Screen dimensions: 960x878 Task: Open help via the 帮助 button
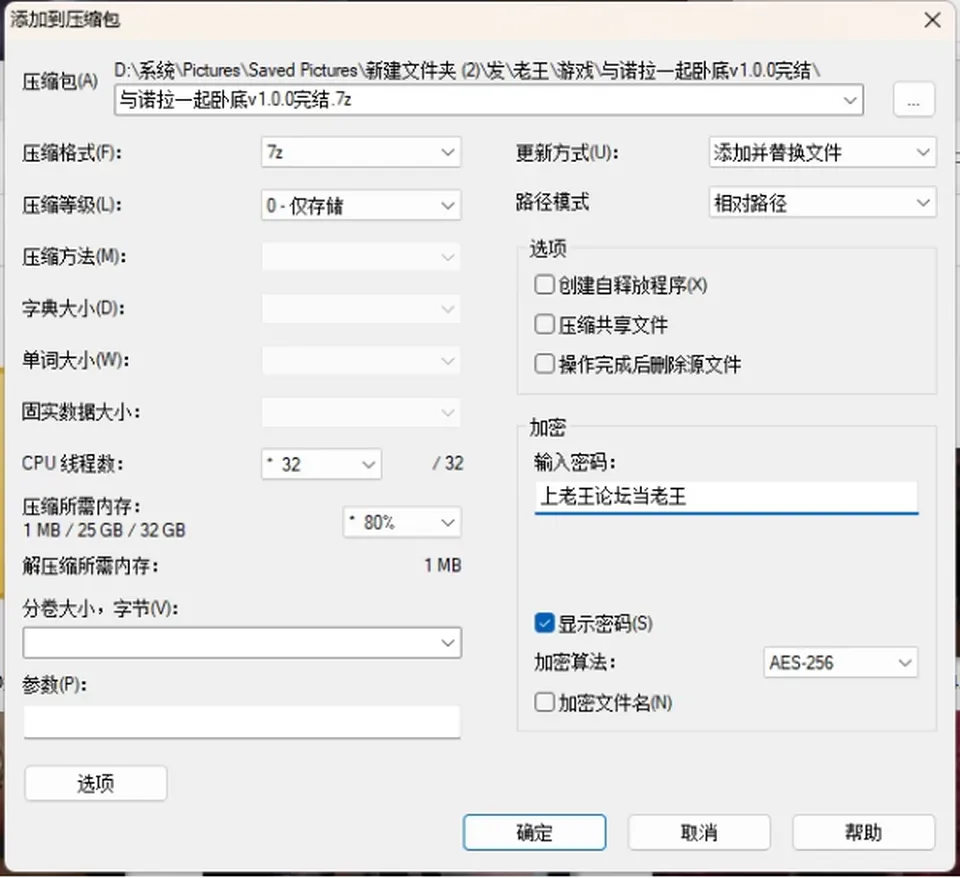point(864,832)
